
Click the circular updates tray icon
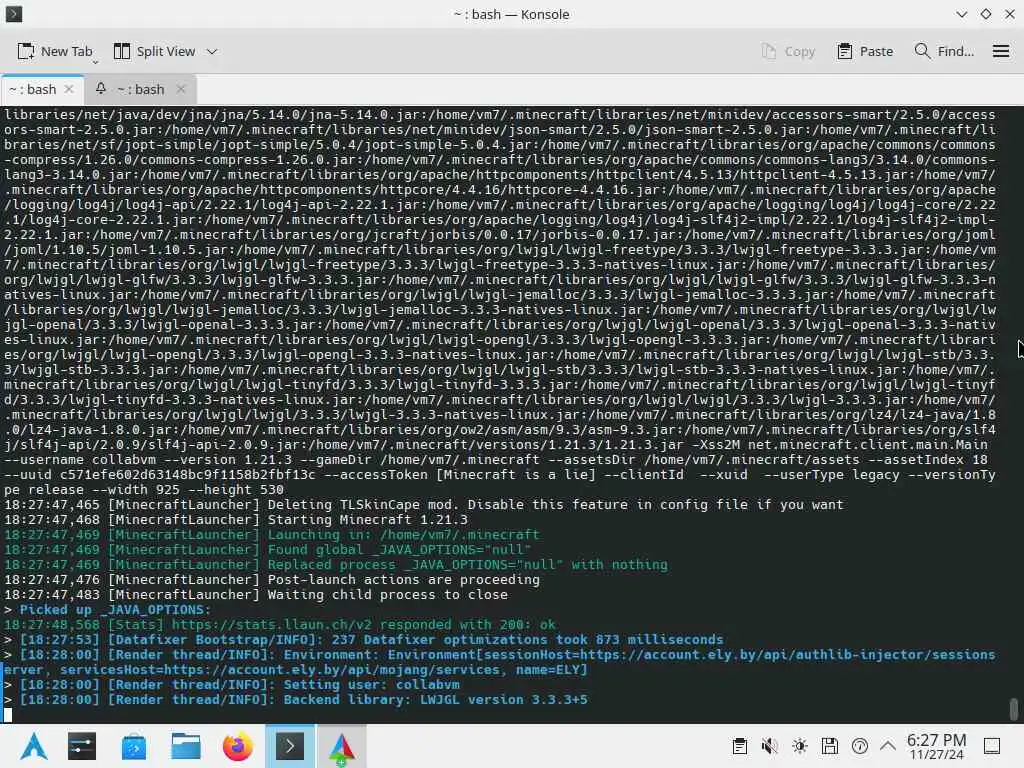[x=860, y=746]
